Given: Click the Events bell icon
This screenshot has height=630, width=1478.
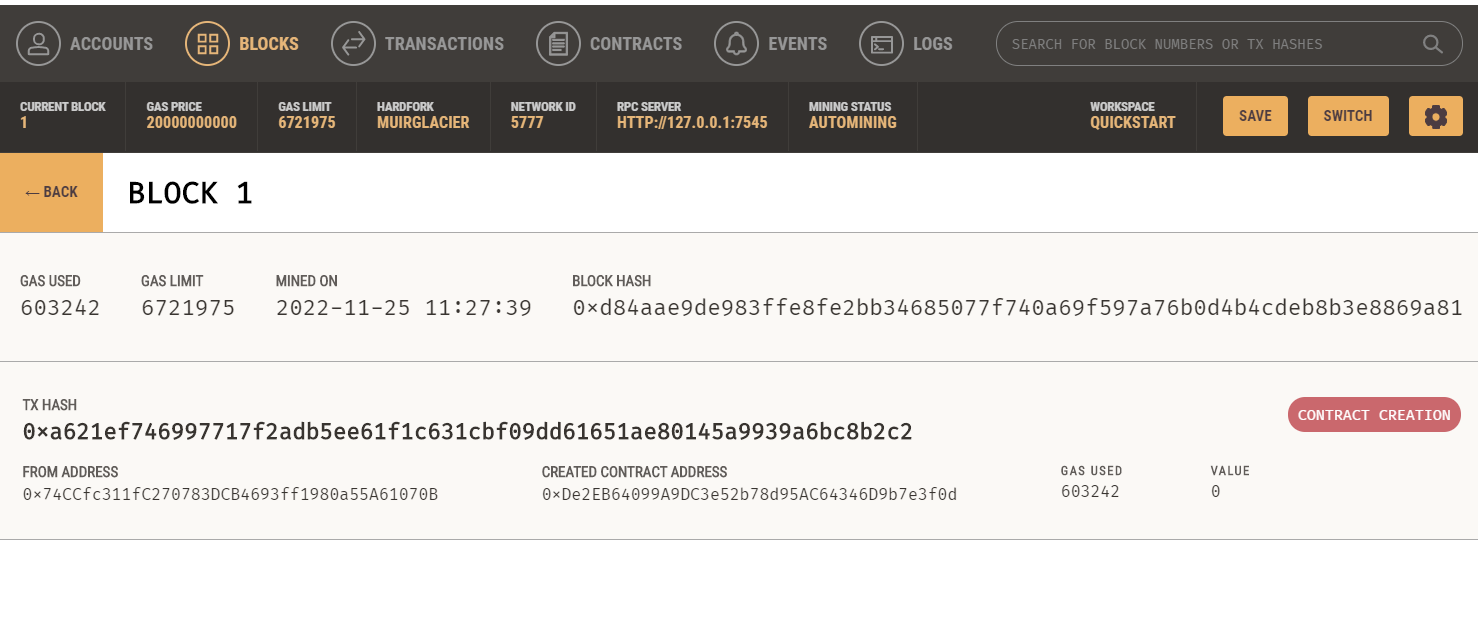Looking at the screenshot, I should coord(736,43).
